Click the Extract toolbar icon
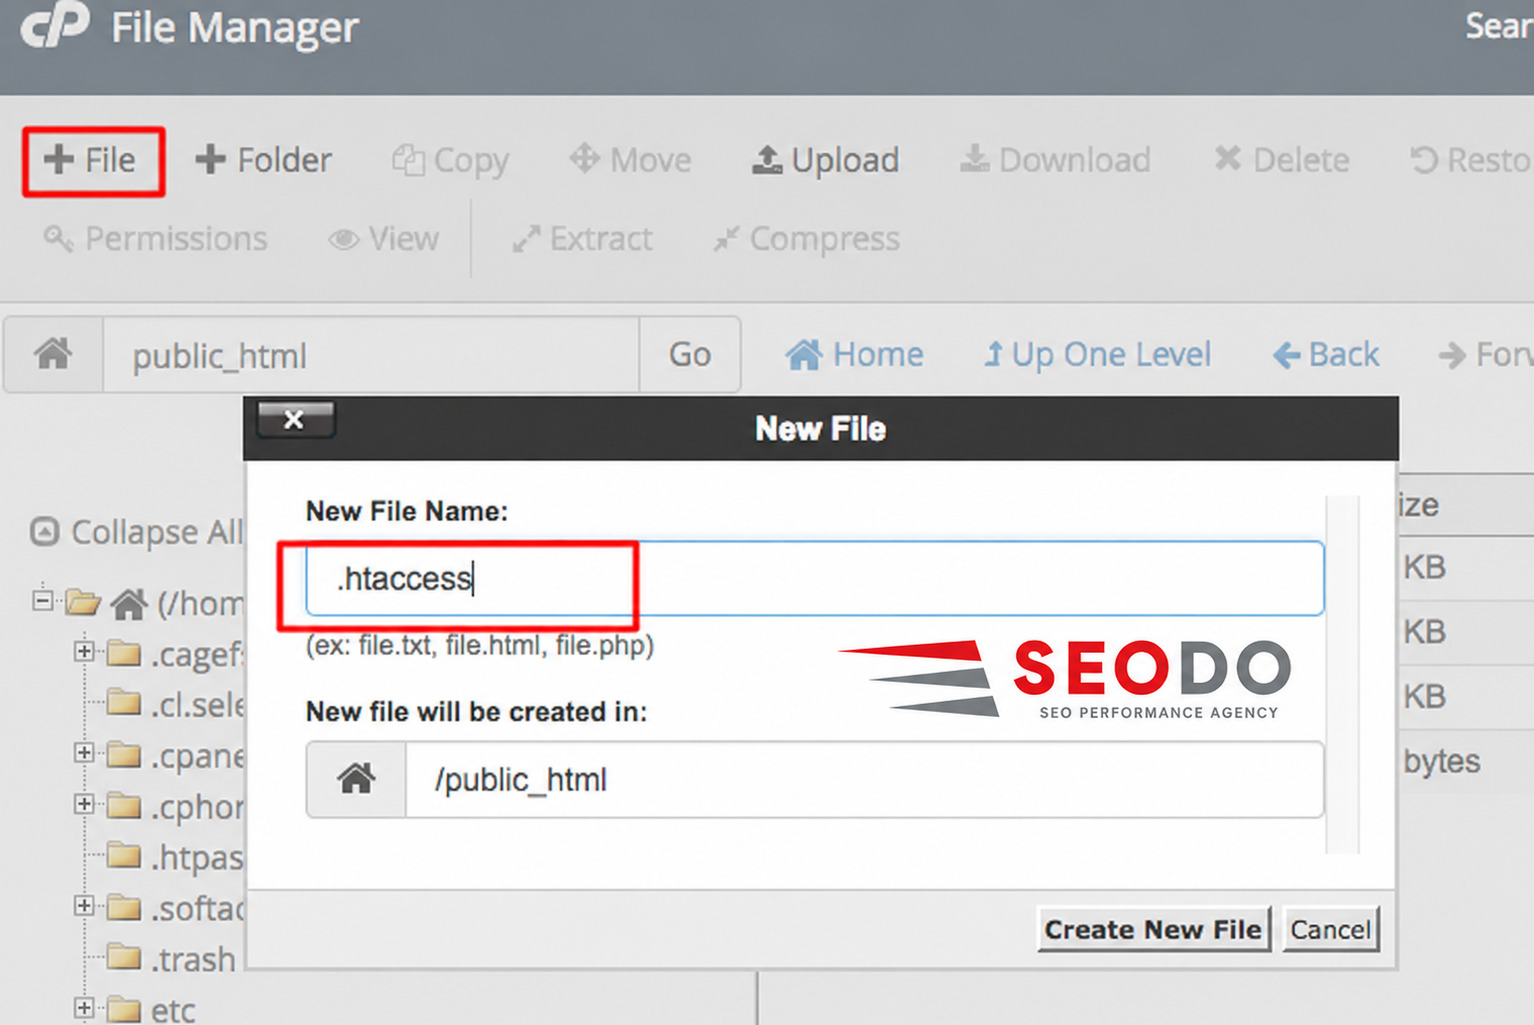This screenshot has height=1025, width=1534. [526, 239]
